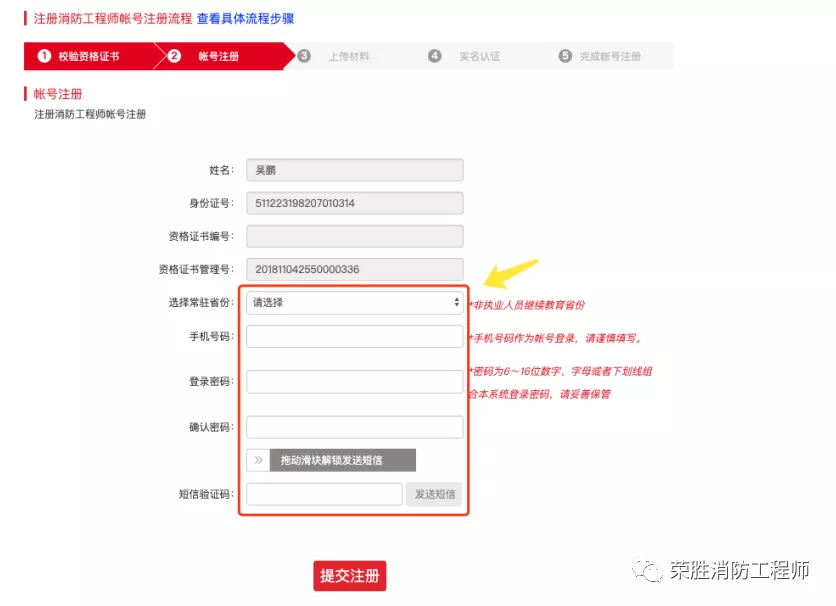
Task: Click the » slider handle icon
Action: (x=259, y=460)
